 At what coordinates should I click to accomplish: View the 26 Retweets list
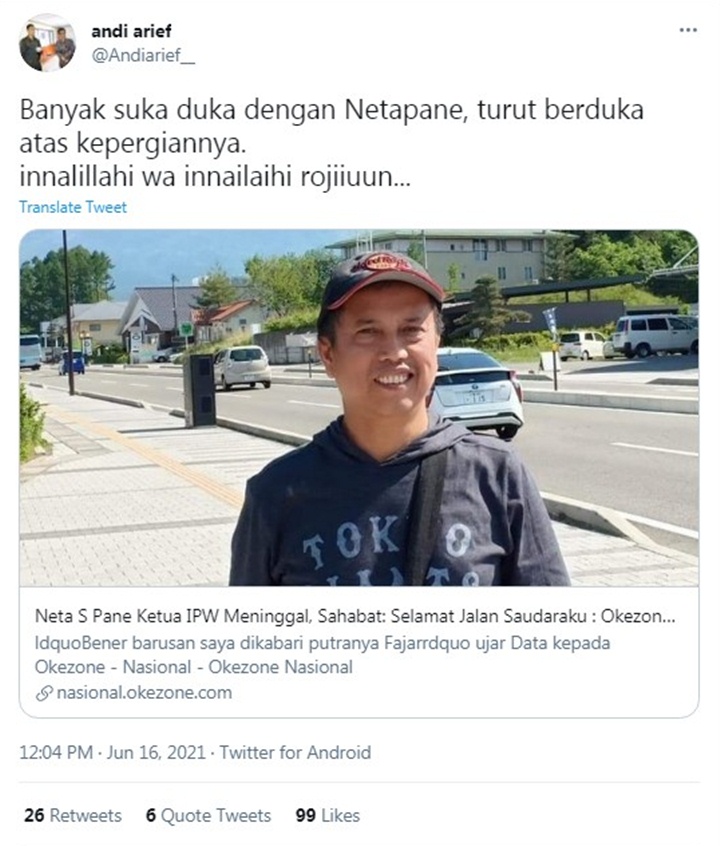tap(72, 815)
